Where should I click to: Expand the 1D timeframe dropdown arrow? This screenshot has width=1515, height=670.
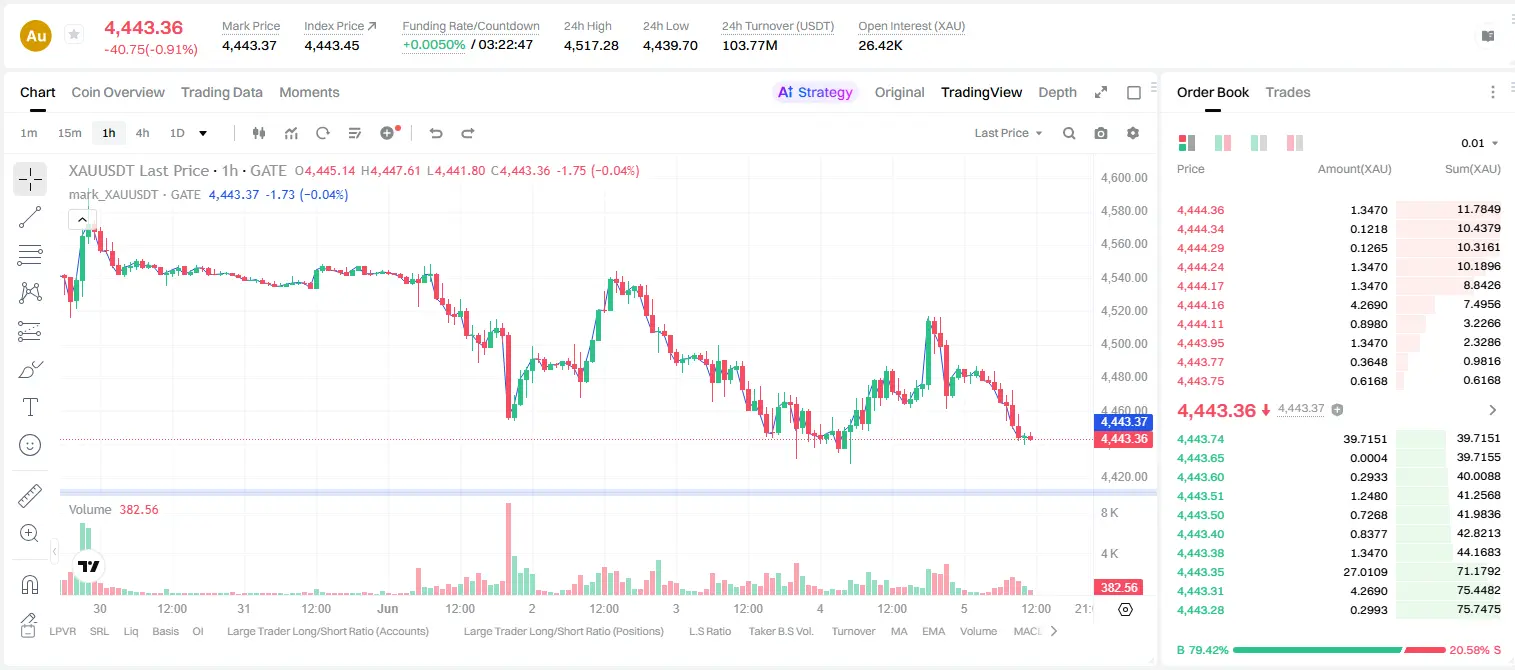pyautogui.click(x=203, y=133)
